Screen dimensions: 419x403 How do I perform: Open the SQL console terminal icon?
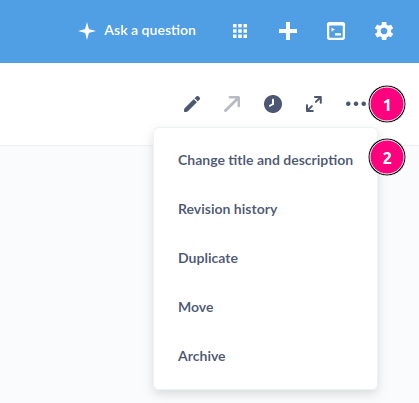[x=336, y=31]
